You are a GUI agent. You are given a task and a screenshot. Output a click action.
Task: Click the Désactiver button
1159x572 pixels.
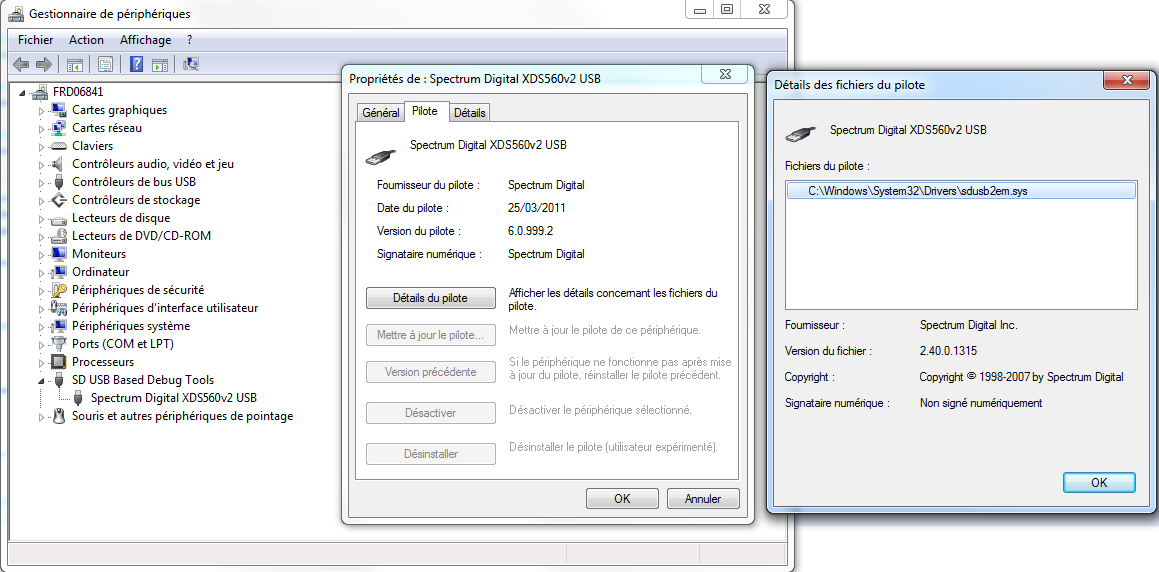click(431, 412)
